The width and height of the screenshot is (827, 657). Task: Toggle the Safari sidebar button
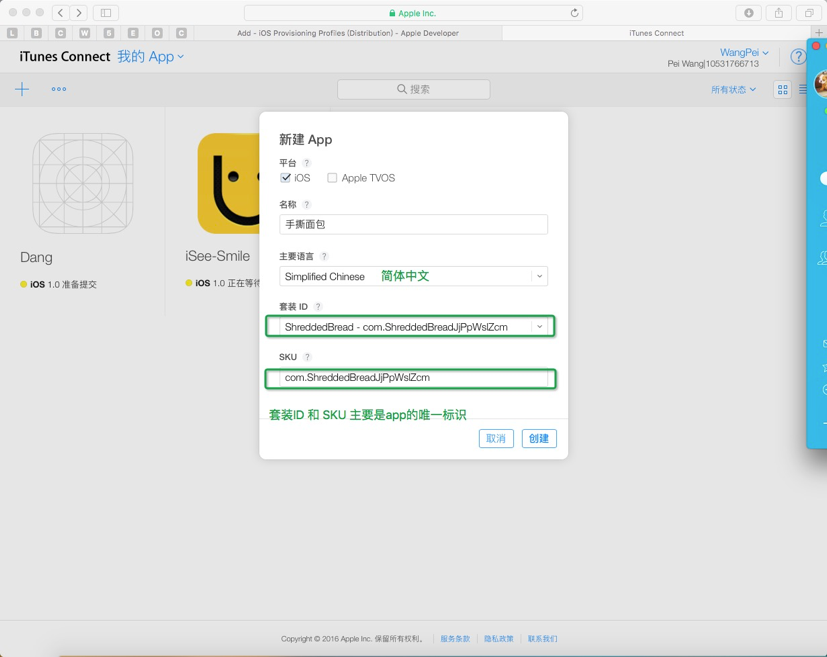(x=105, y=13)
